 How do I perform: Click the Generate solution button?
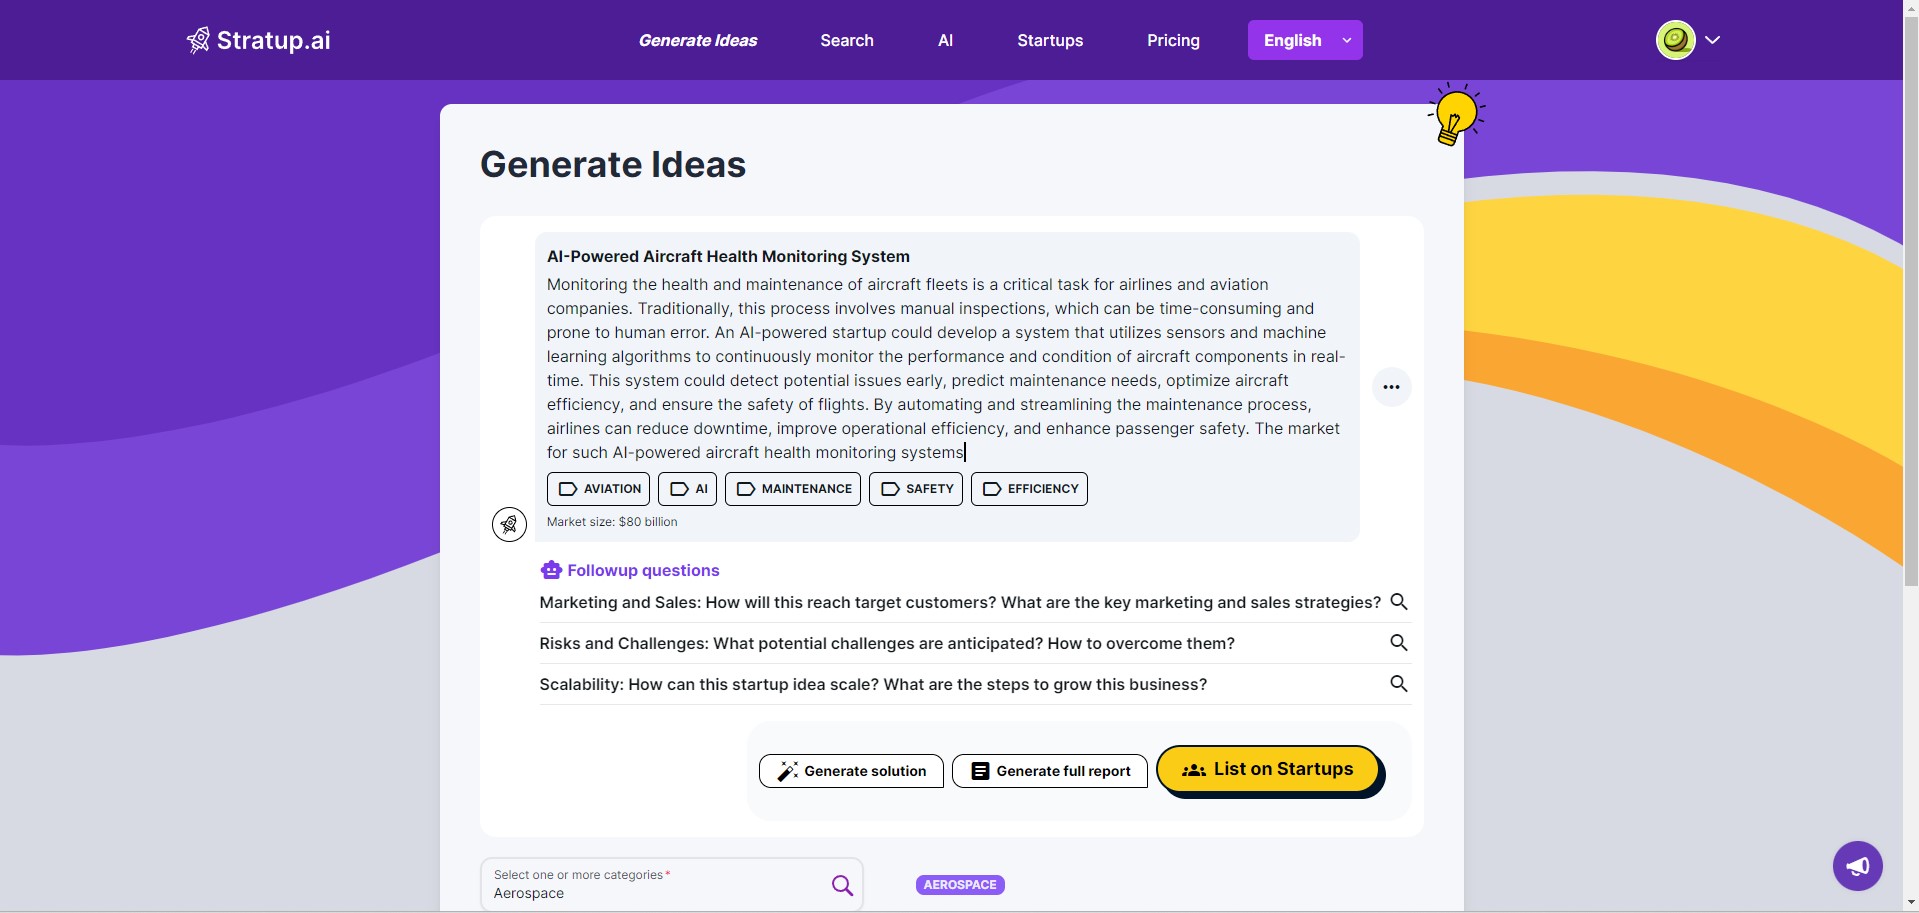[x=851, y=771]
